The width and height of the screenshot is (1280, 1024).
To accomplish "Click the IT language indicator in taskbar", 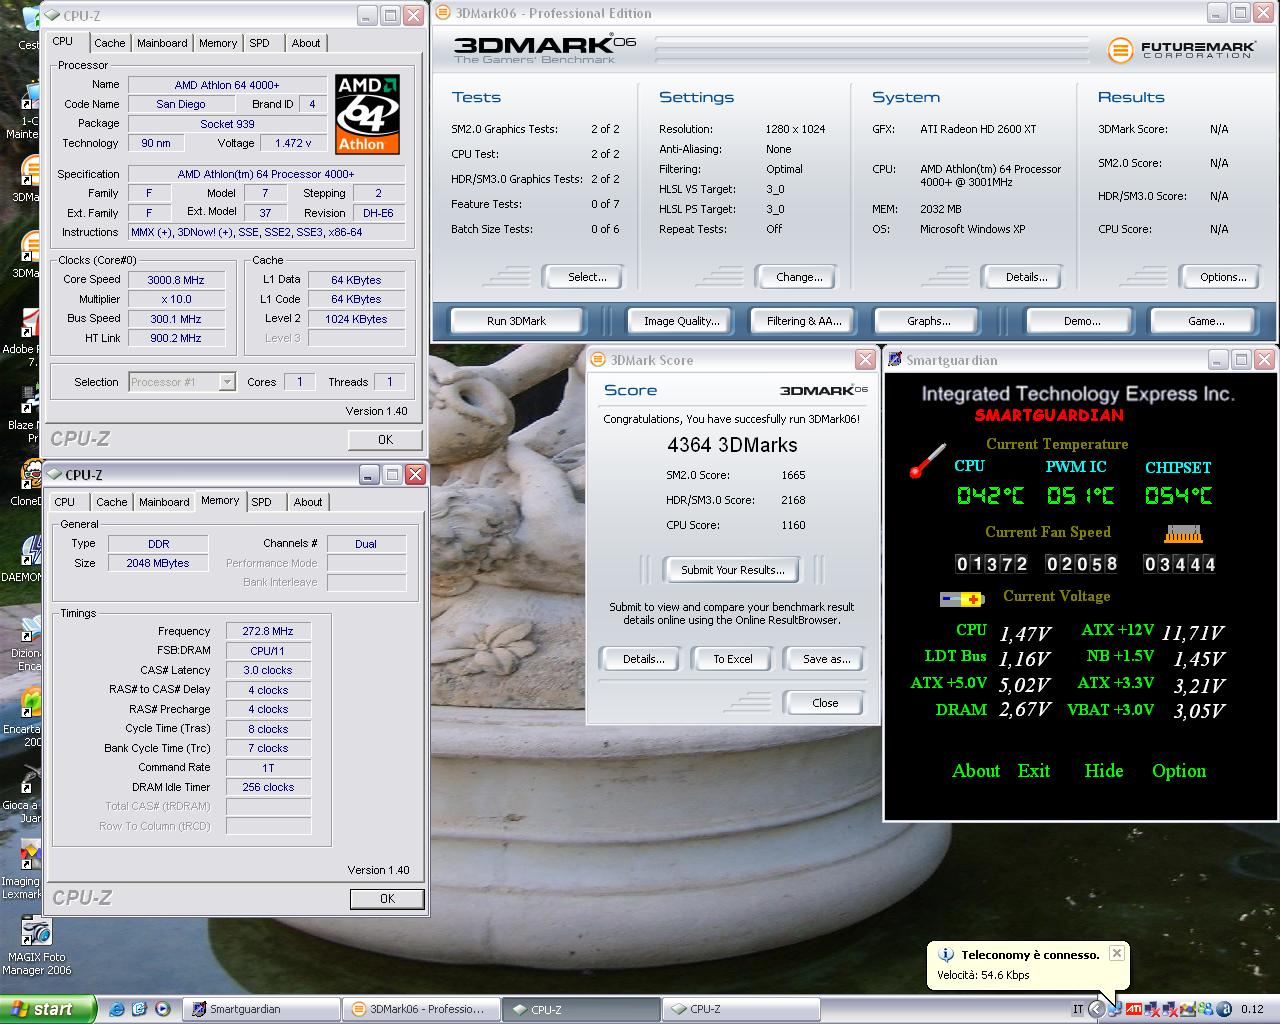I will tap(1077, 1009).
